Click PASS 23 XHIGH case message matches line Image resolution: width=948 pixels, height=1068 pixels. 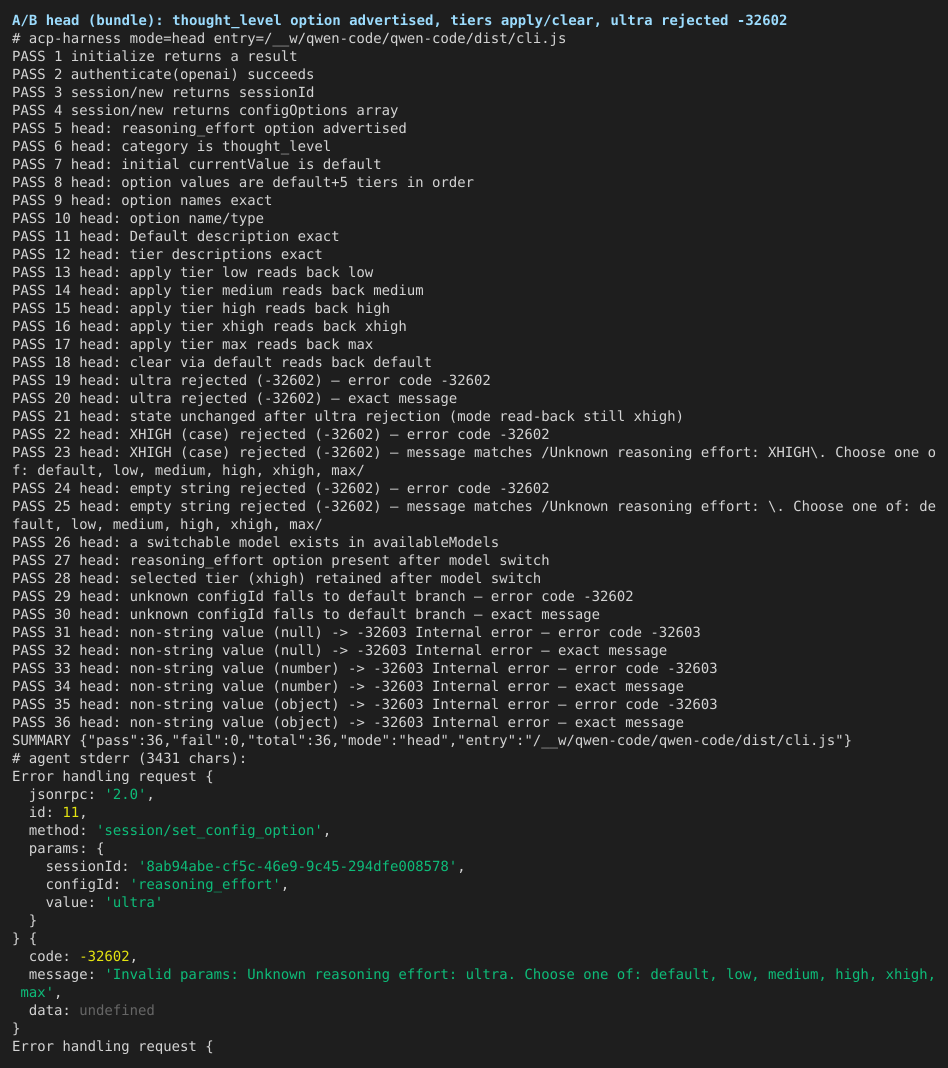point(474,461)
